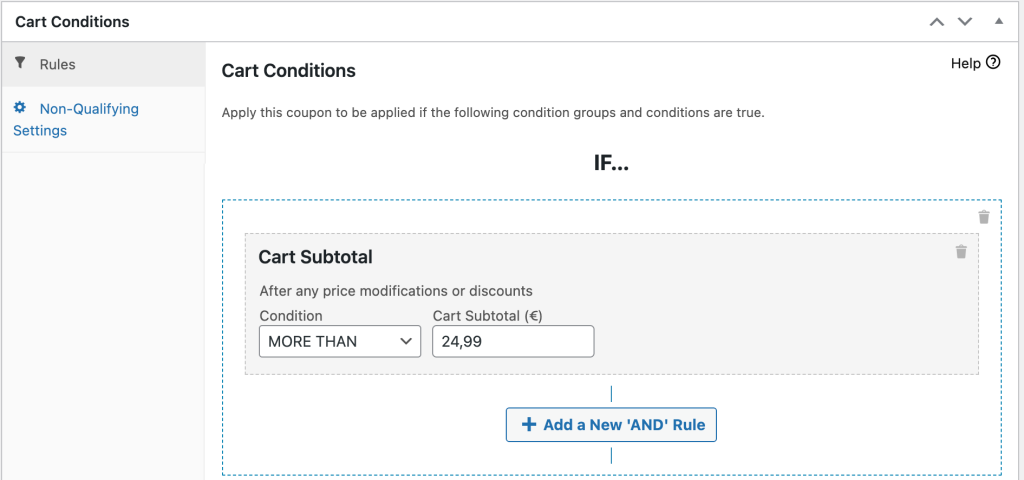
Task: Click the chevron arrow of the Condition select
Action: 406,342
